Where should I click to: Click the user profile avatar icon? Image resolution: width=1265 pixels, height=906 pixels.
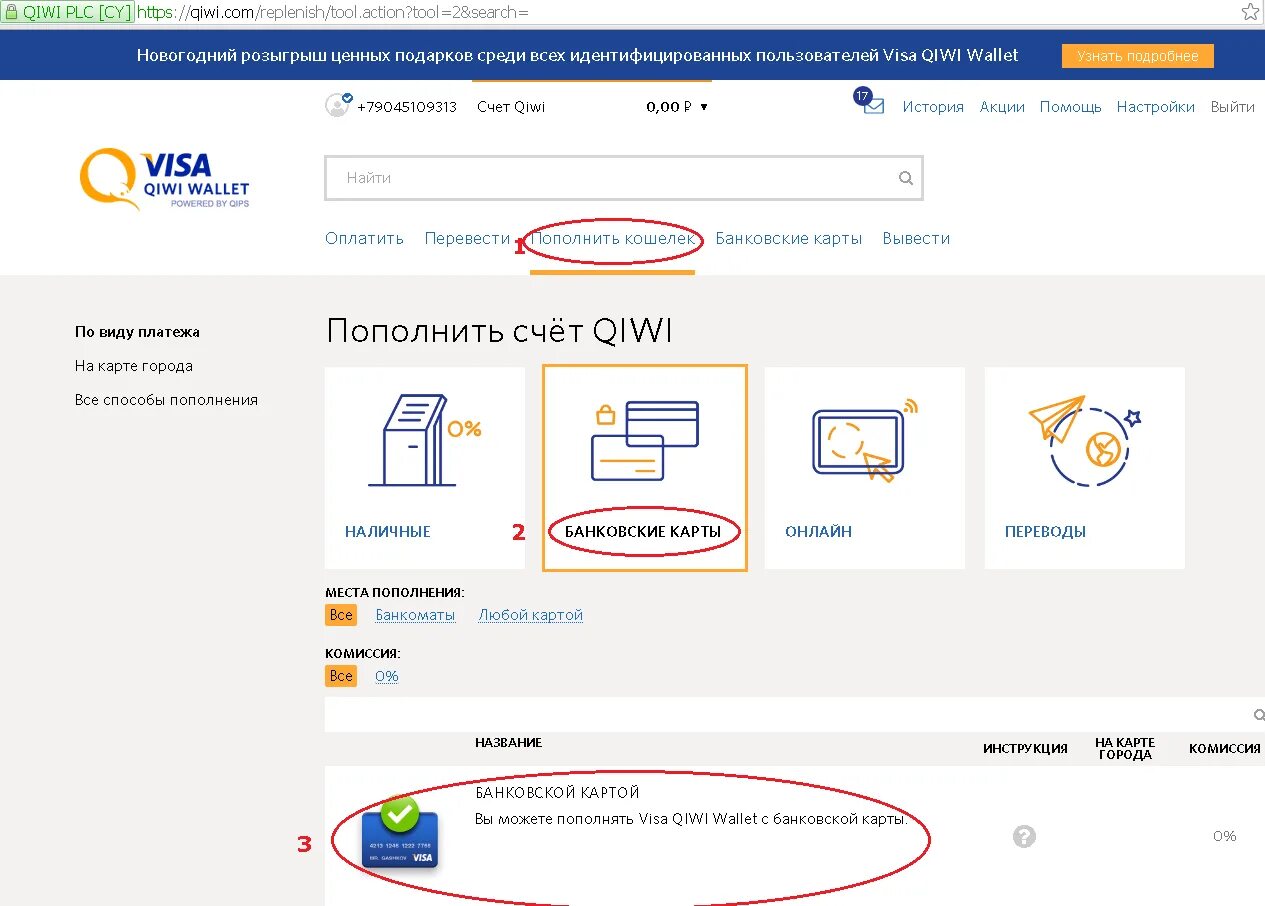point(337,105)
